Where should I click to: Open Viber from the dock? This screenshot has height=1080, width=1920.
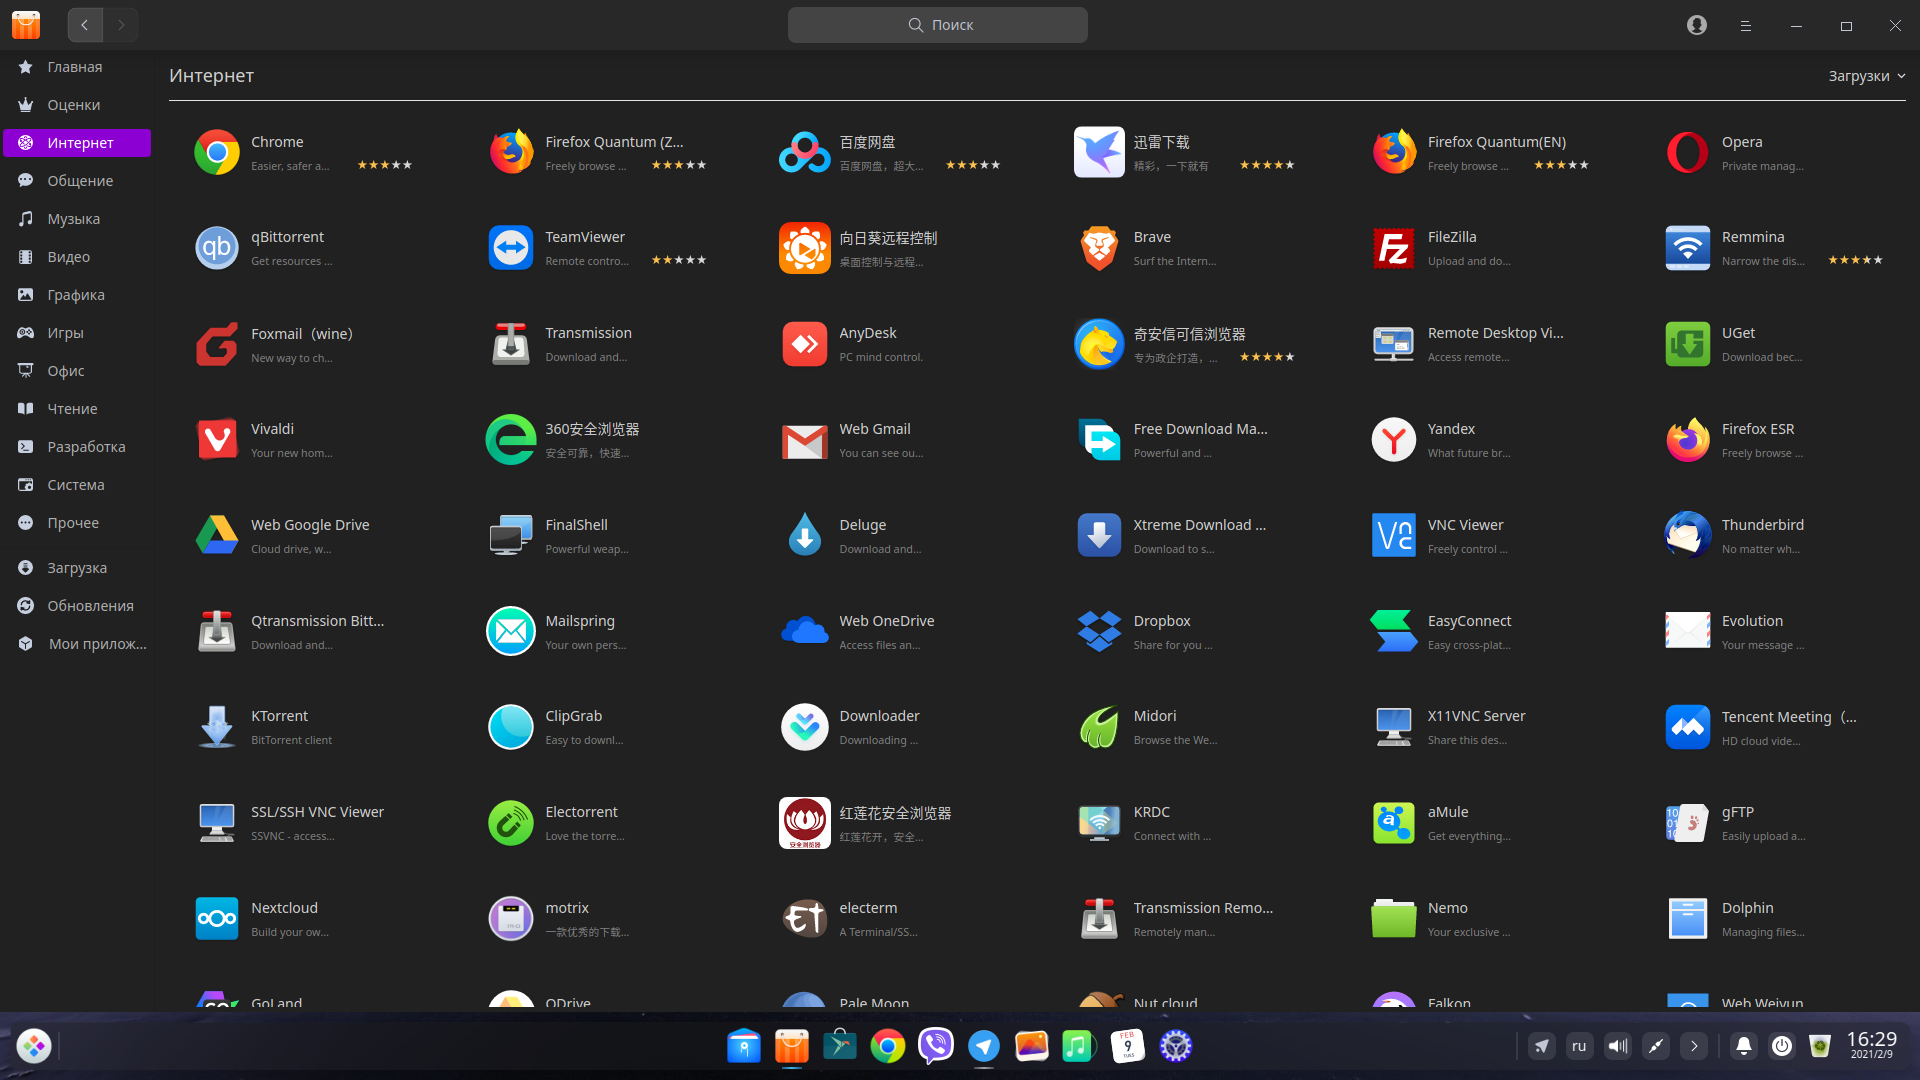coord(935,1046)
